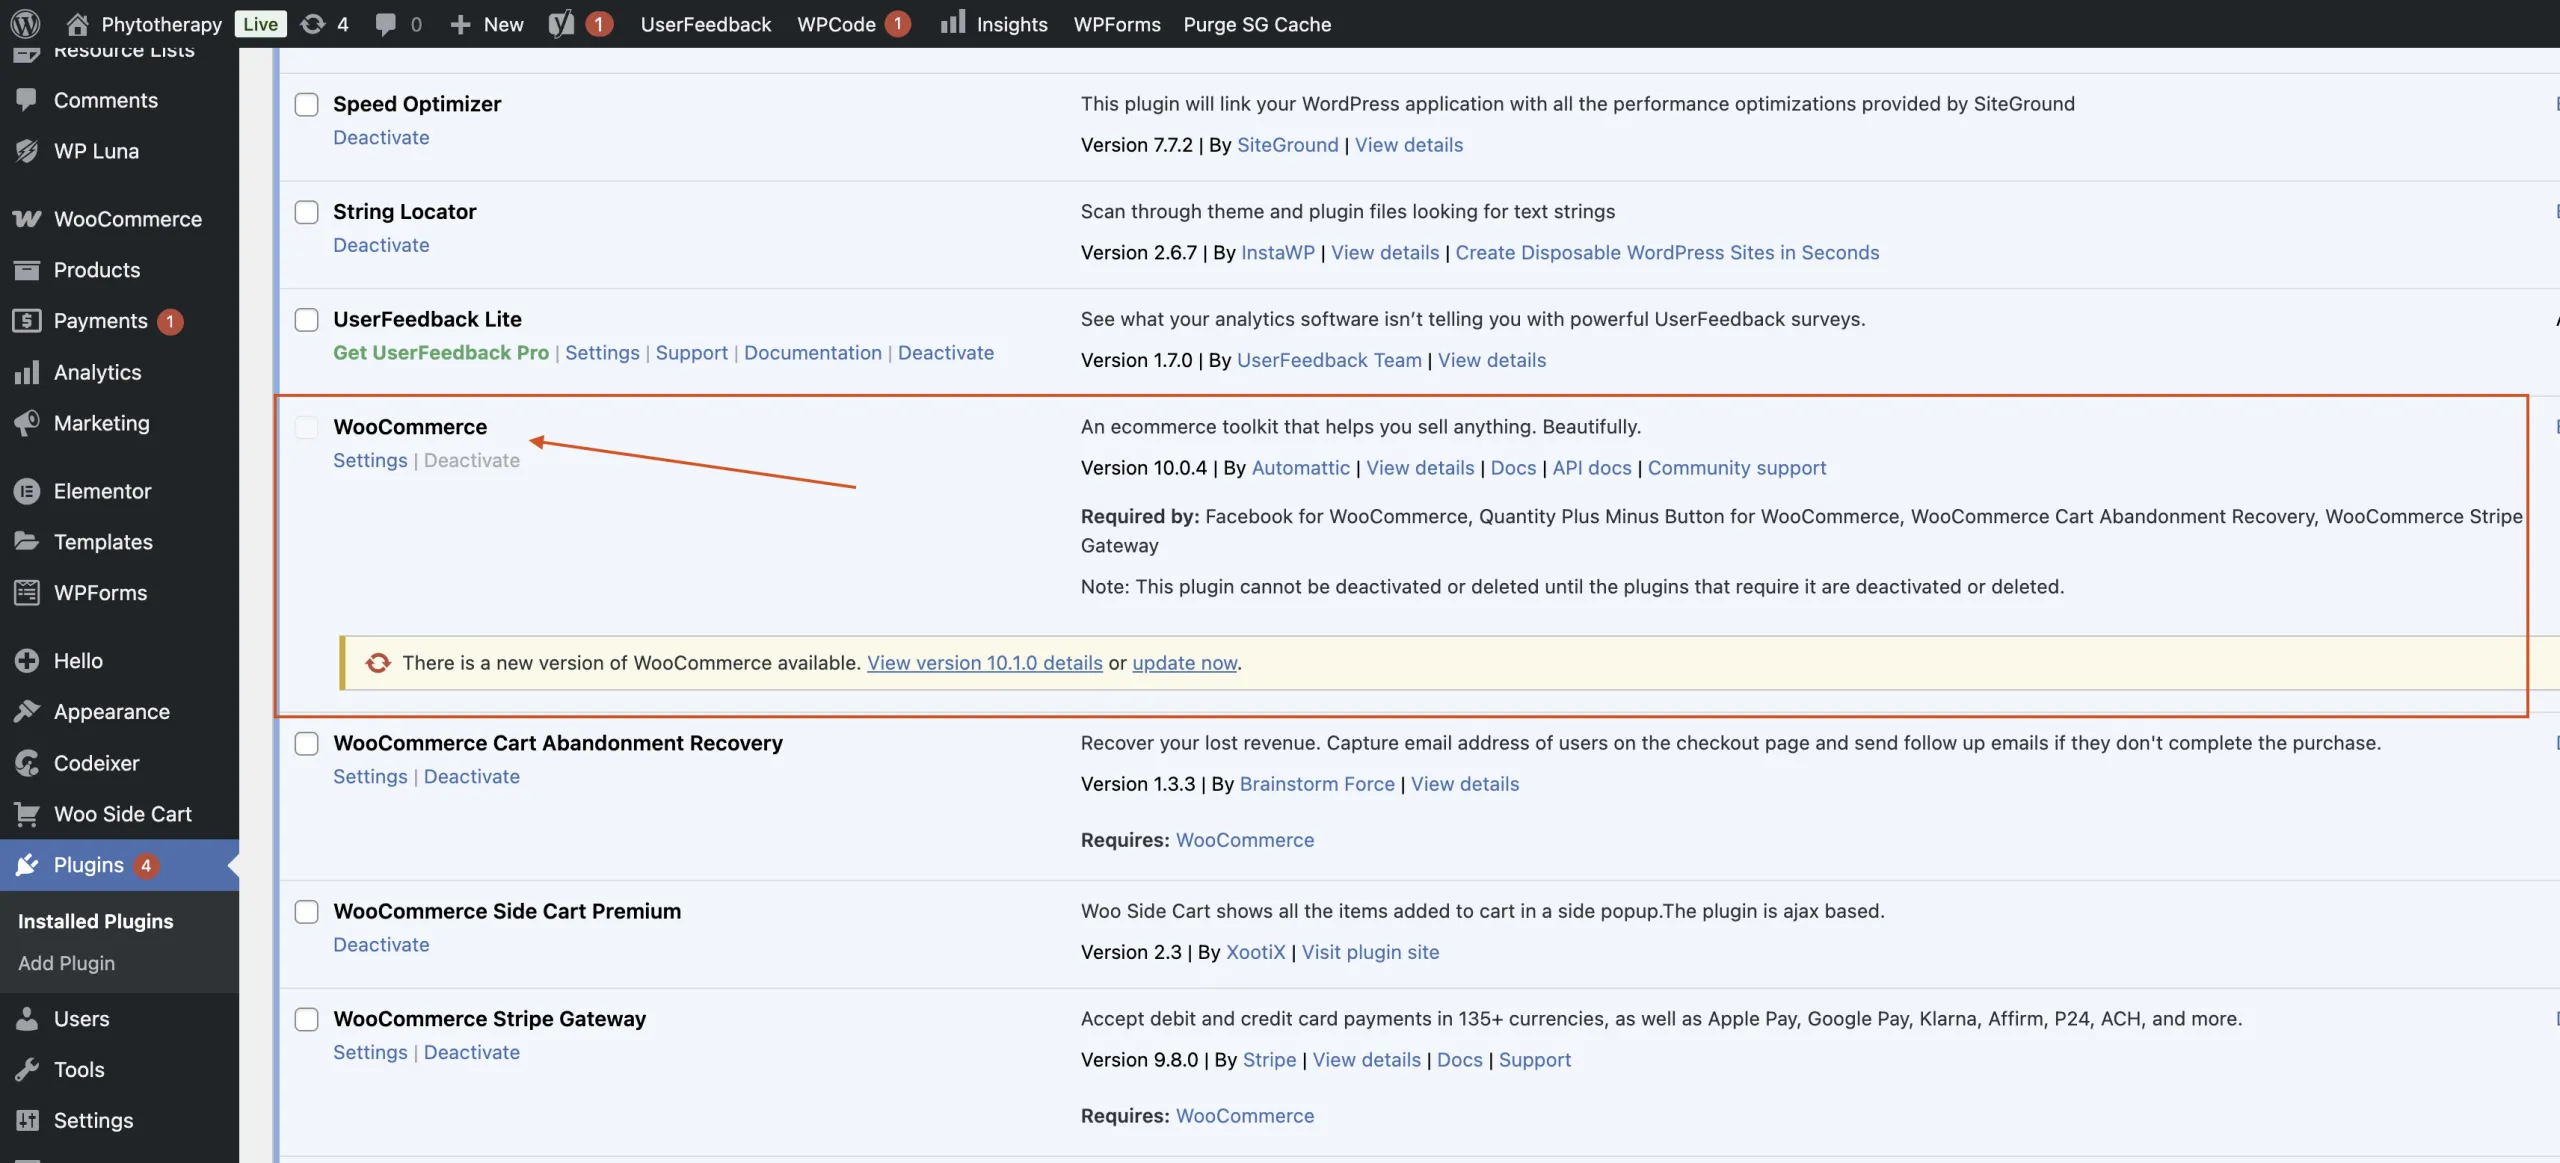
Task: Click Purge SG Cache button
Action: pos(1257,23)
